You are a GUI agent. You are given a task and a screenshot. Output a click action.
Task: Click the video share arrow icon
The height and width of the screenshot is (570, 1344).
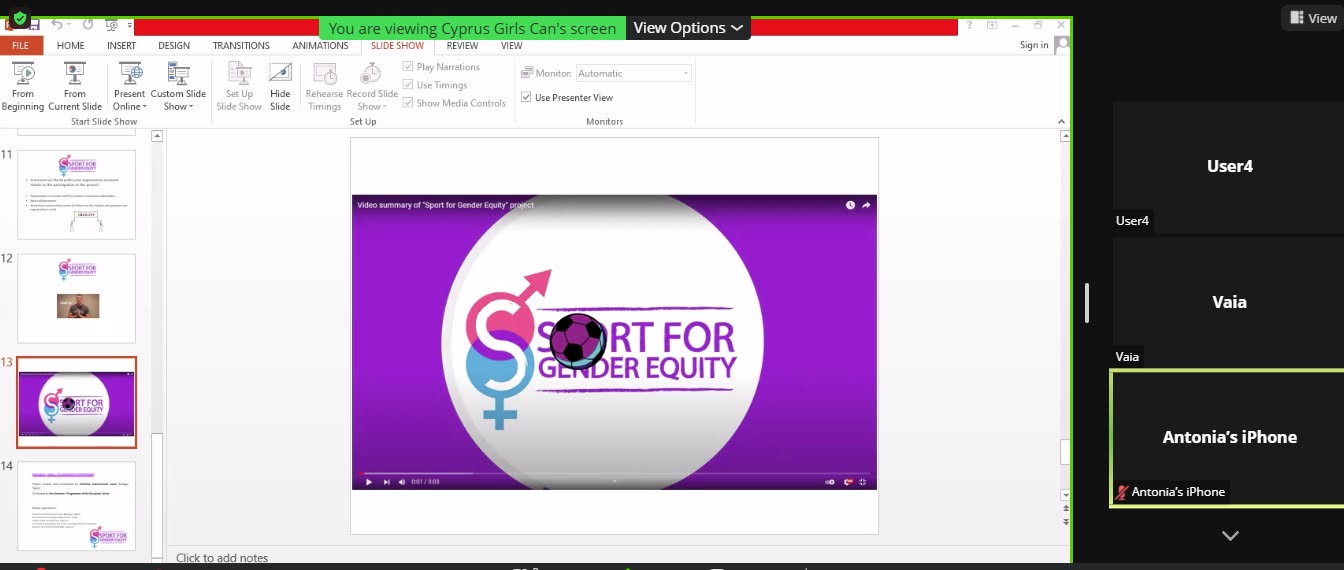tap(866, 205)
